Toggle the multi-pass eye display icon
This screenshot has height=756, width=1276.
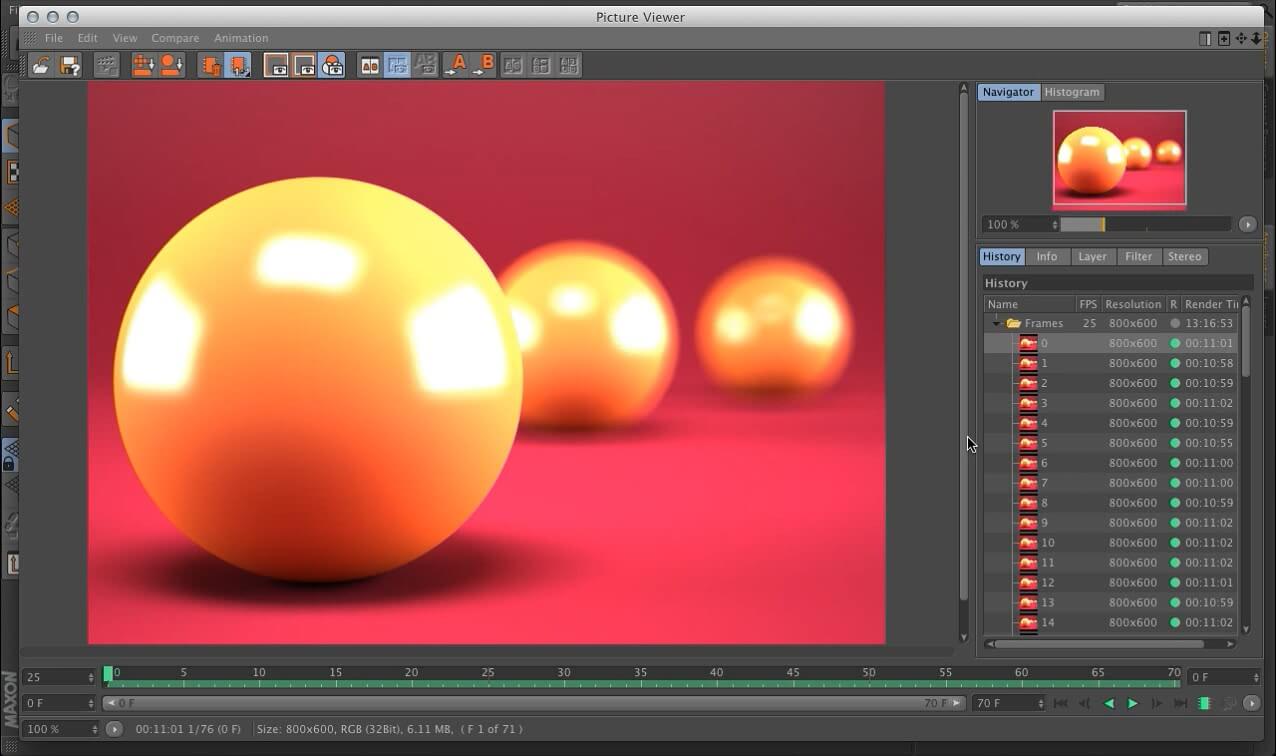(332, 66)
